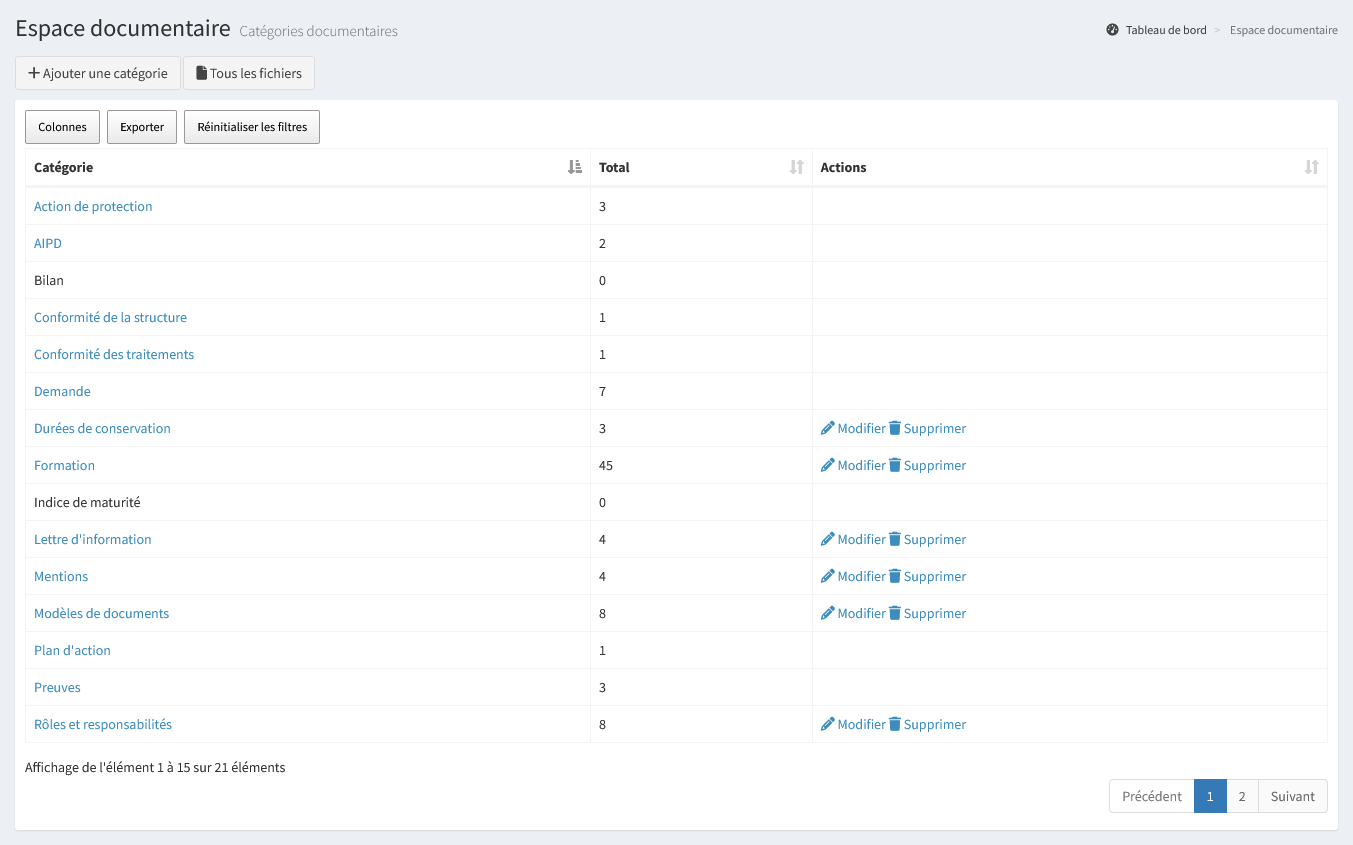The width and height of the screenshot is (1353, 845).
Task: Open the Action de protection category
Action: (x=93, y=206)
